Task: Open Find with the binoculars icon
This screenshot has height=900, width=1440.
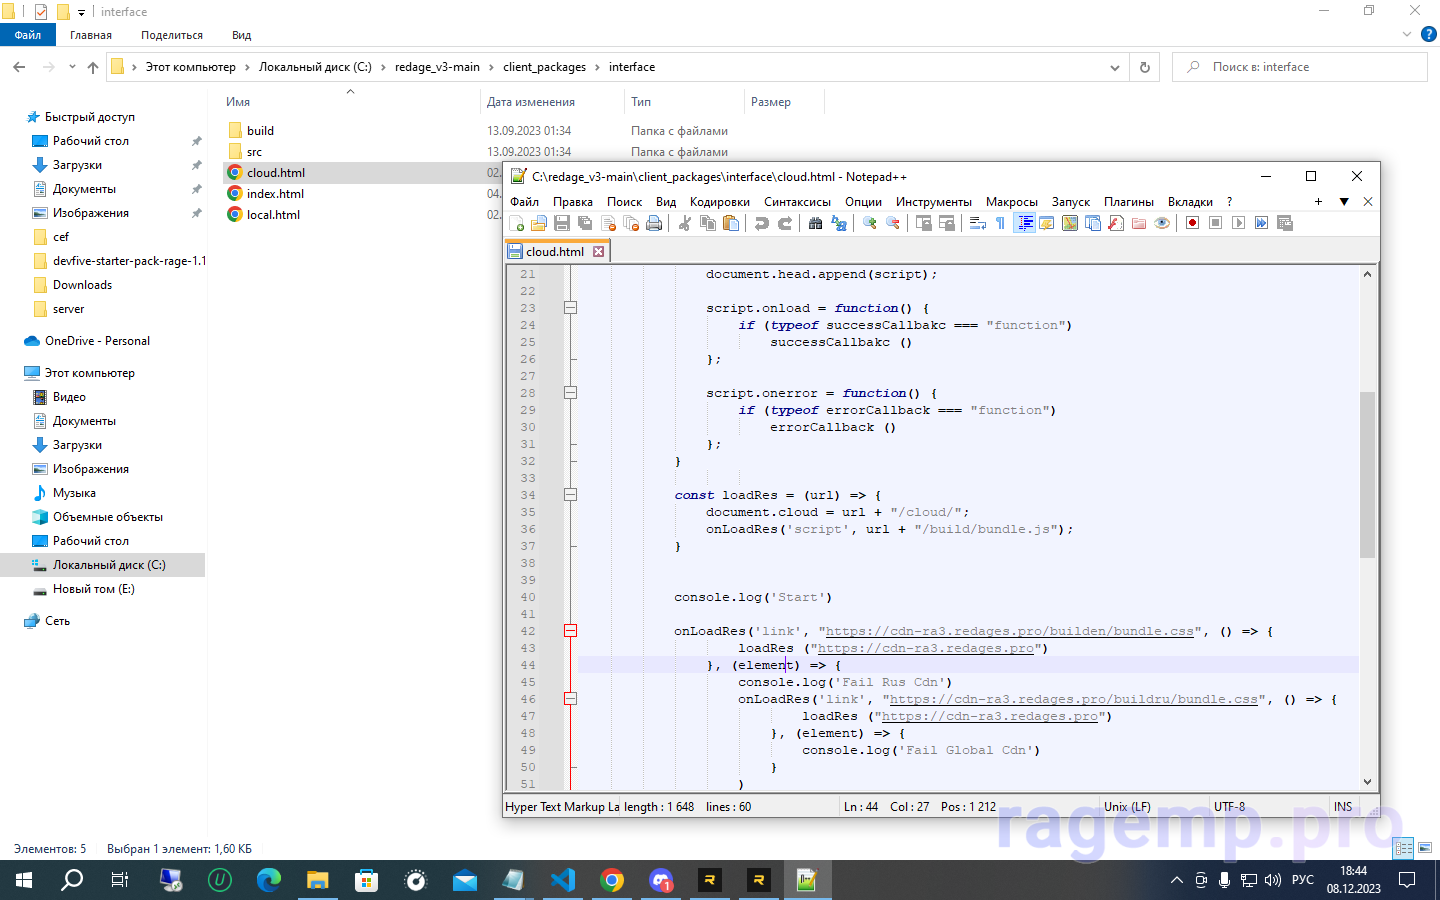Action: (x=815, y=223)
